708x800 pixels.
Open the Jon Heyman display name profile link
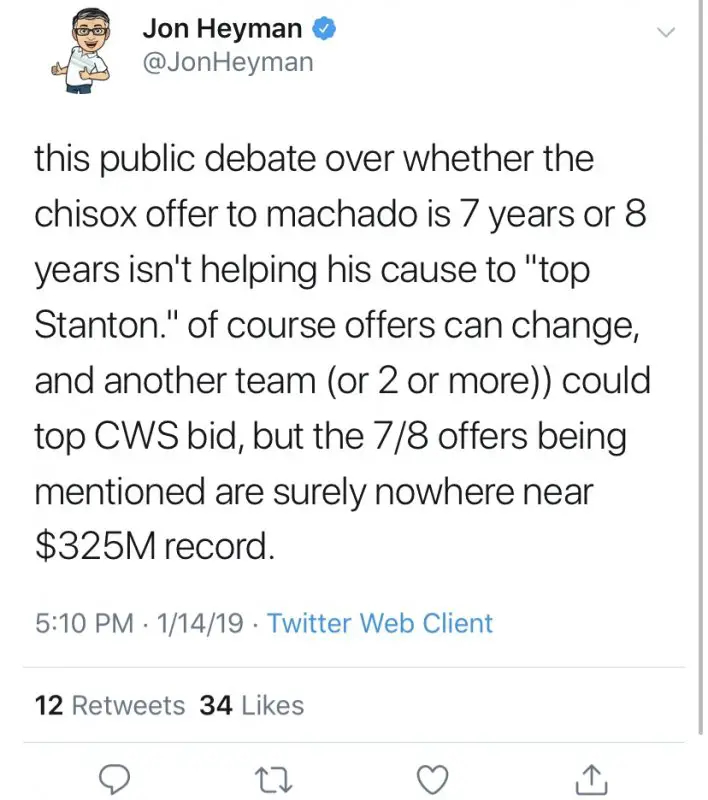[x=221, y=30]
